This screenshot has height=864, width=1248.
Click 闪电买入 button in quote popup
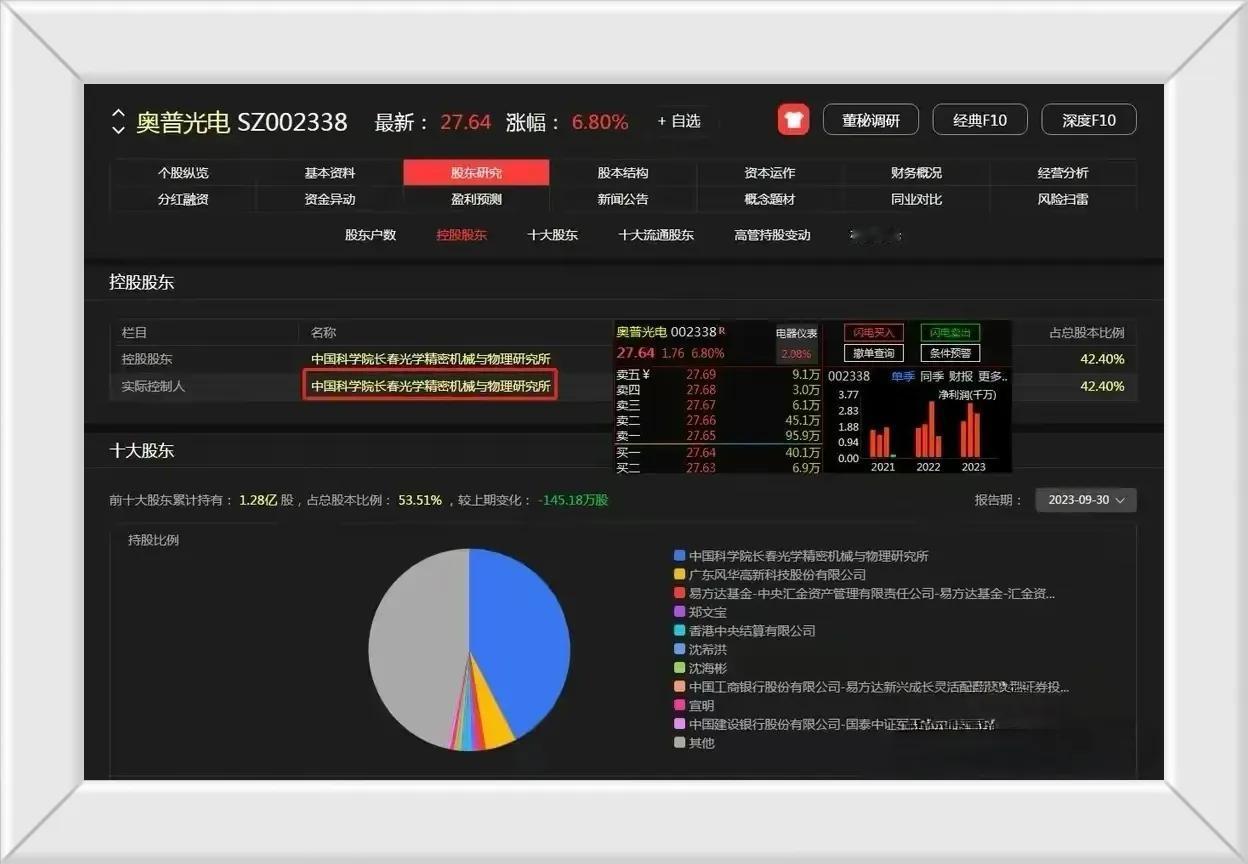click(873, 332)
